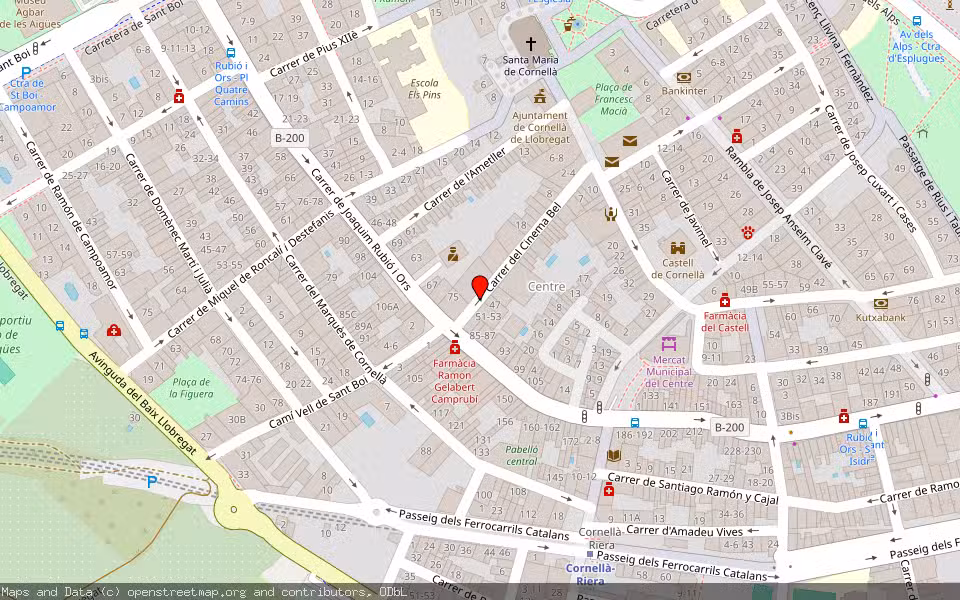Click the Farmàcia del Castell pharmacy cross
The width and height of the screenshot is (960, 600).
pyautogui.click(x=724, y=300)
